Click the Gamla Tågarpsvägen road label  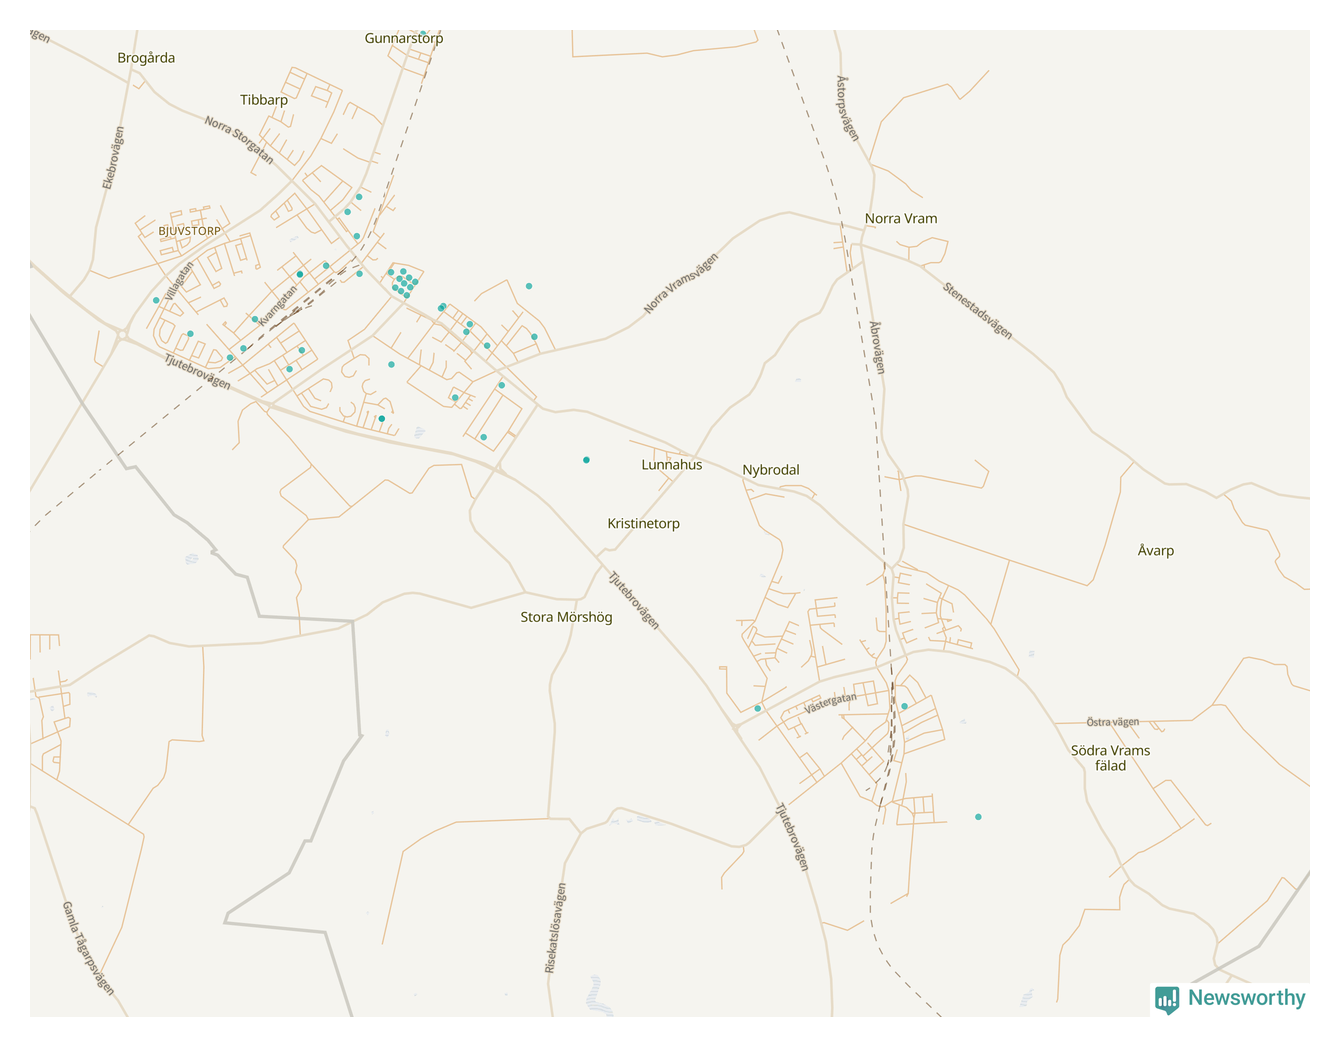pos(88,948)
